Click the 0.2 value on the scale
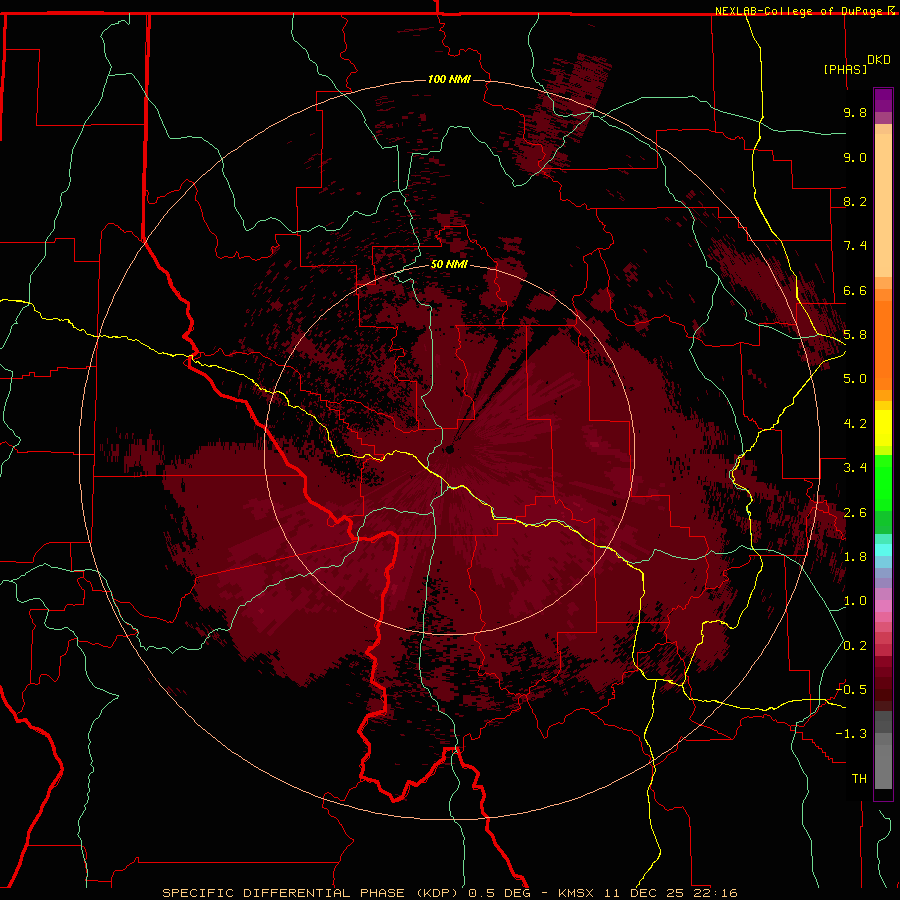Screen dimensions: 900x900 pos(855,646)
